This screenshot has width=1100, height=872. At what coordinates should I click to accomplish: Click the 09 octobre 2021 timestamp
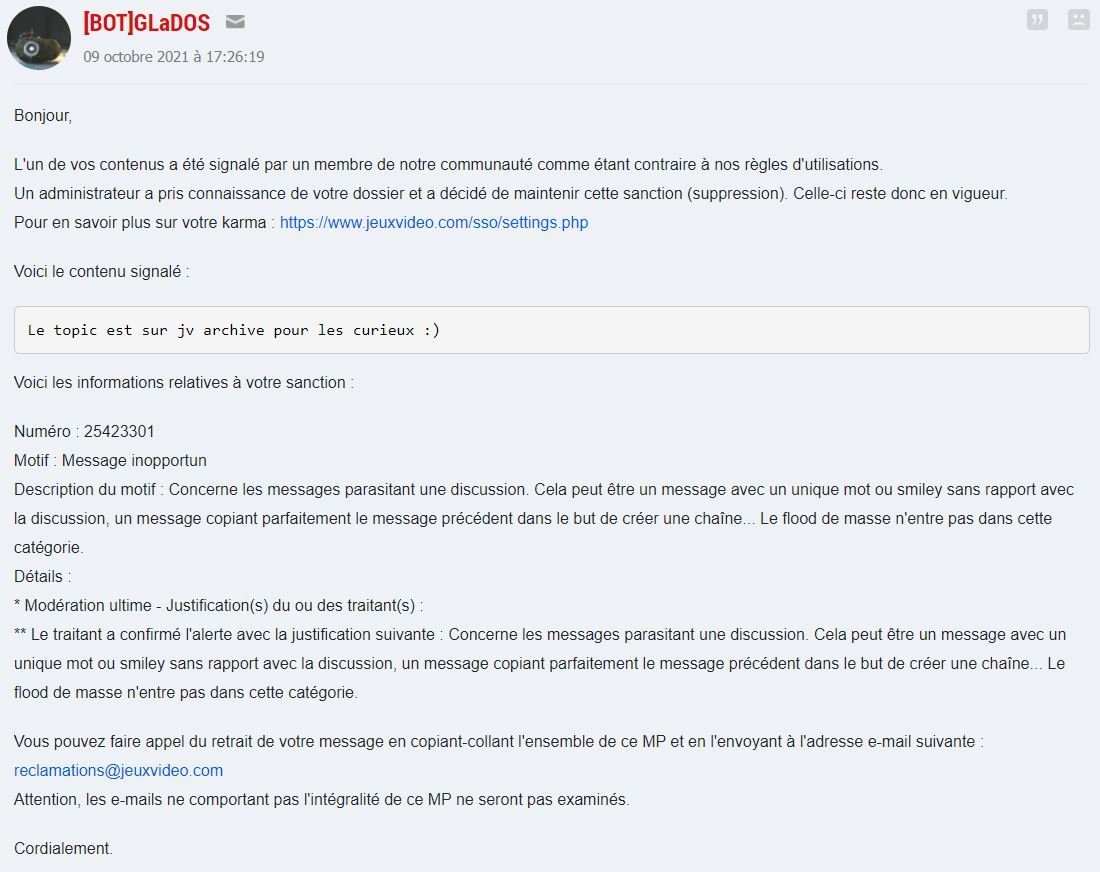coord(174,57)
